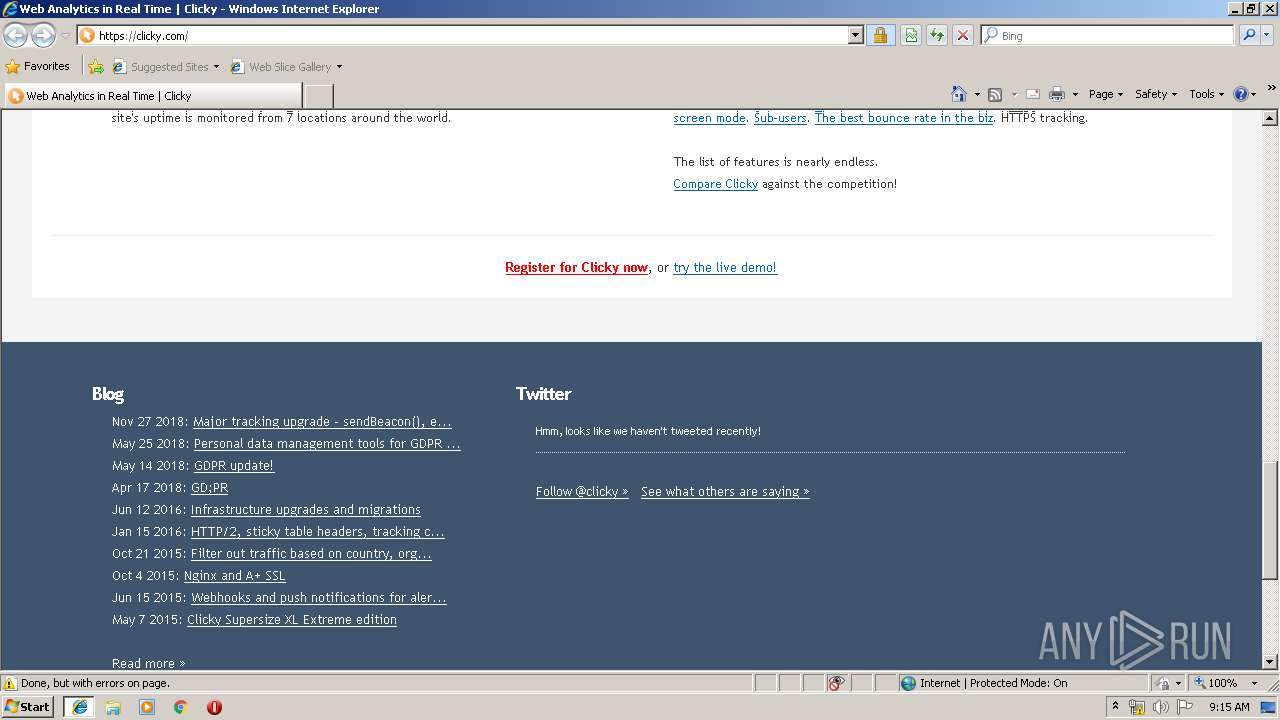
Task: Open the Compare Clicky link
Action: pos(716,184)
